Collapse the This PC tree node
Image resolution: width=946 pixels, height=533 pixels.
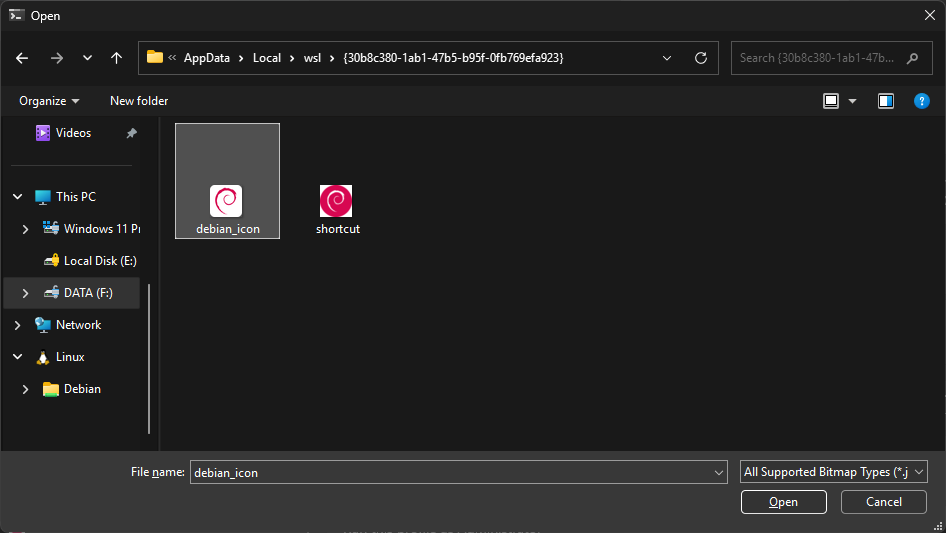(18, 197)
